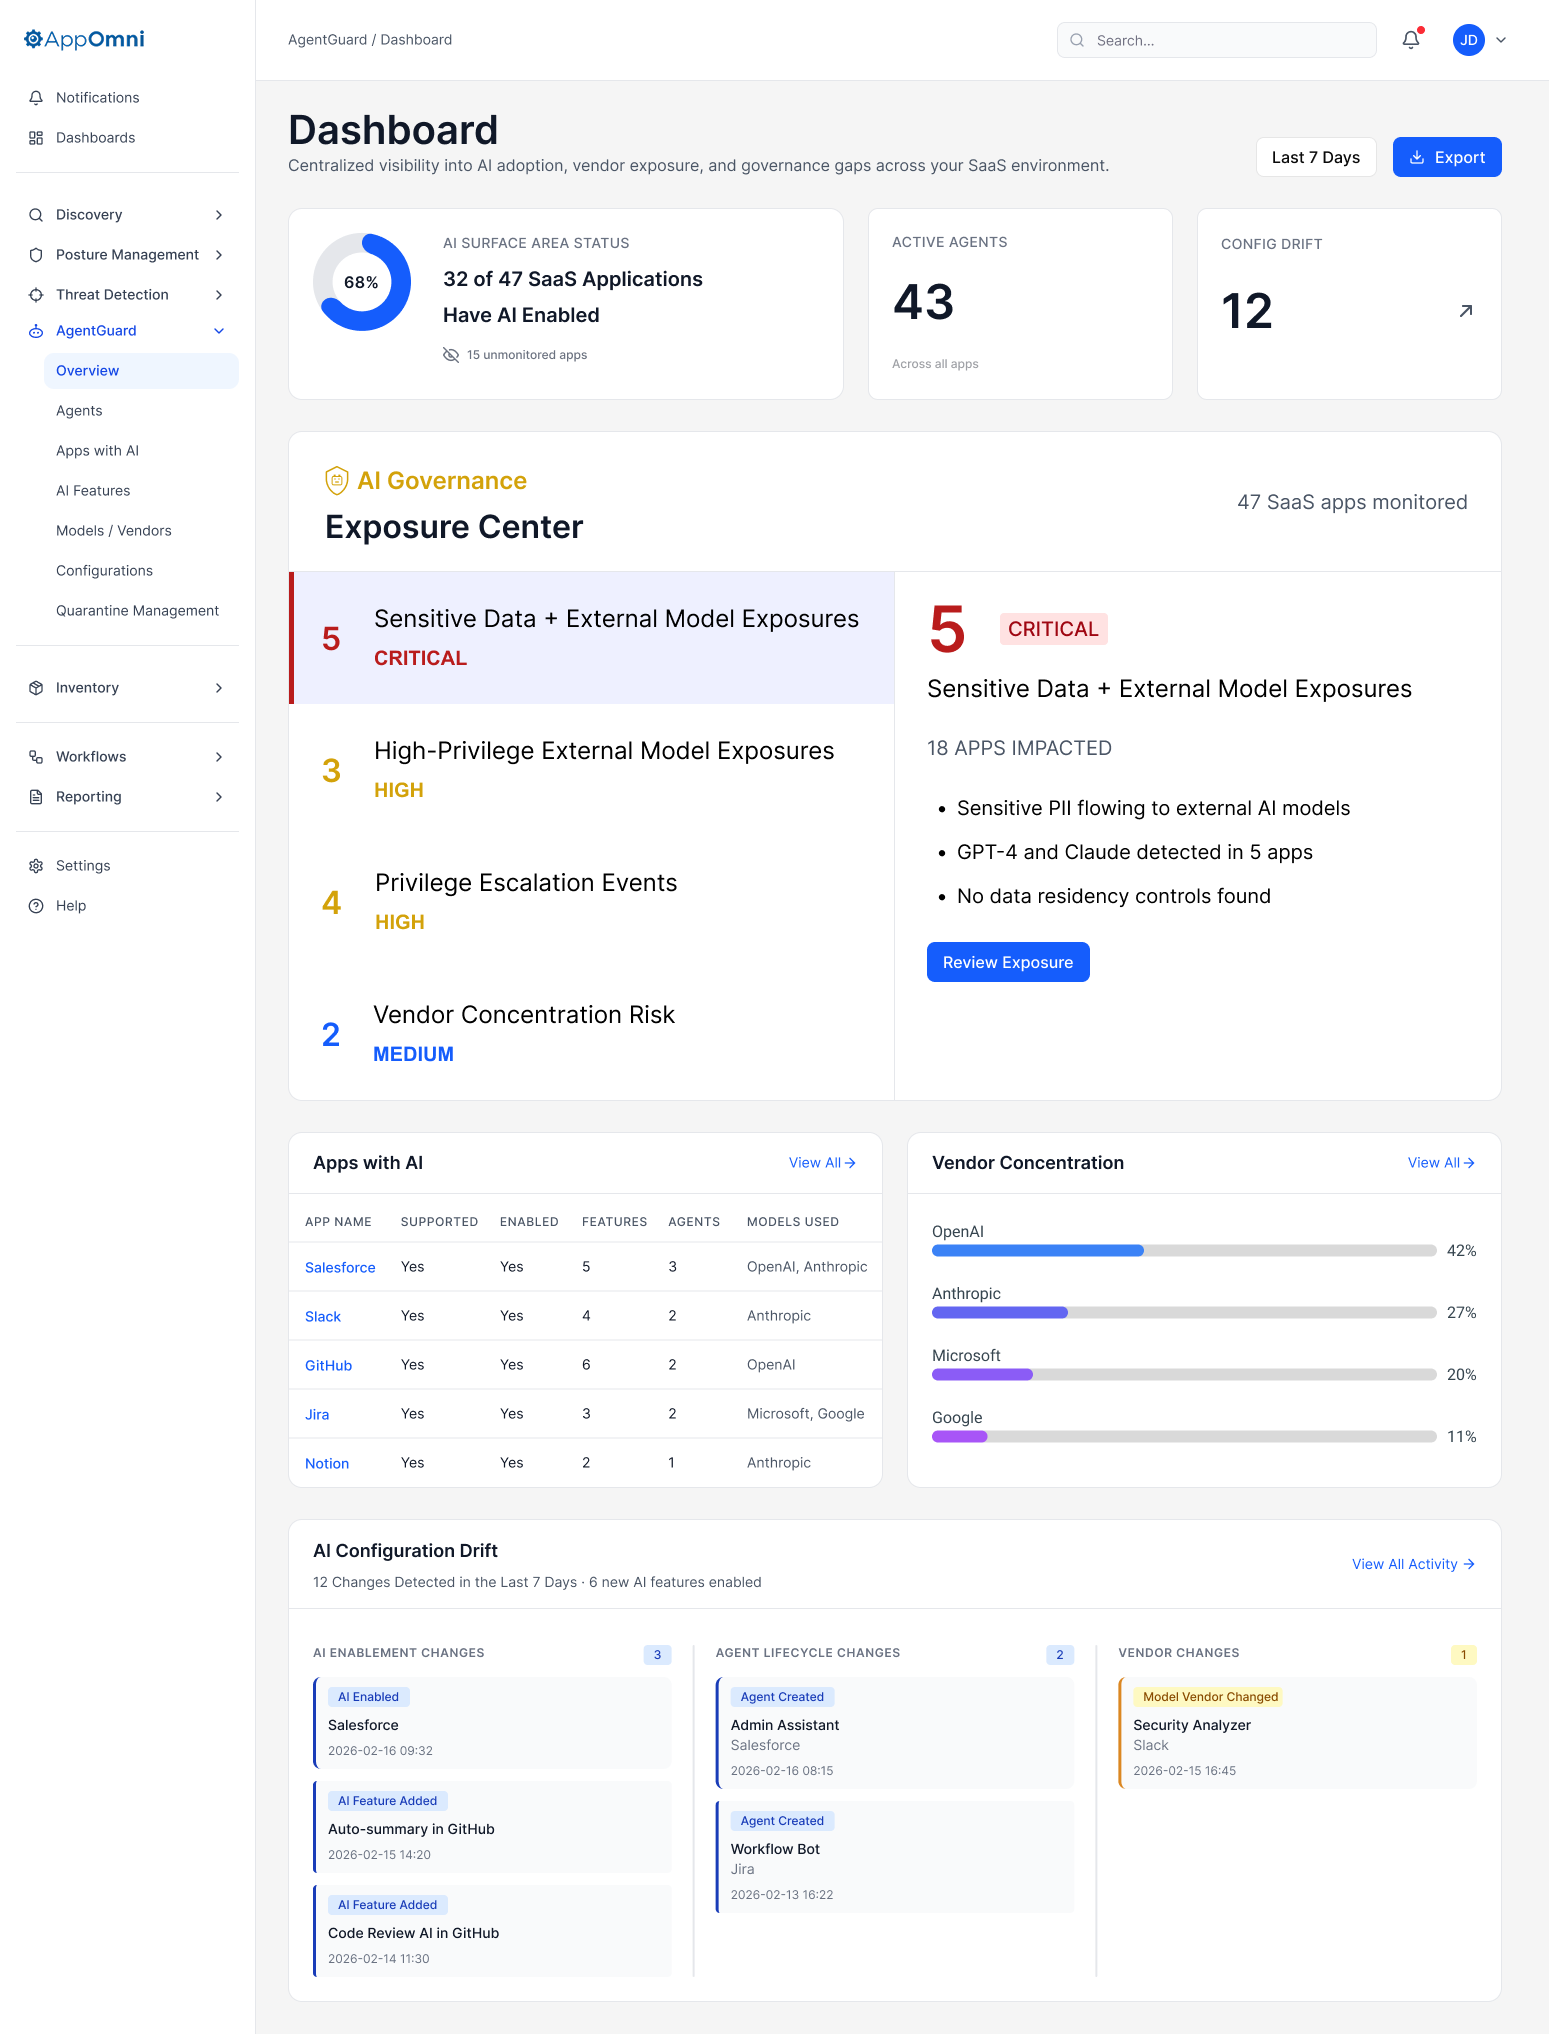Click the 68% donut chart
Image resolution: width=1549 pixels, height=2034 pixels.
click(x=362, y=282)
